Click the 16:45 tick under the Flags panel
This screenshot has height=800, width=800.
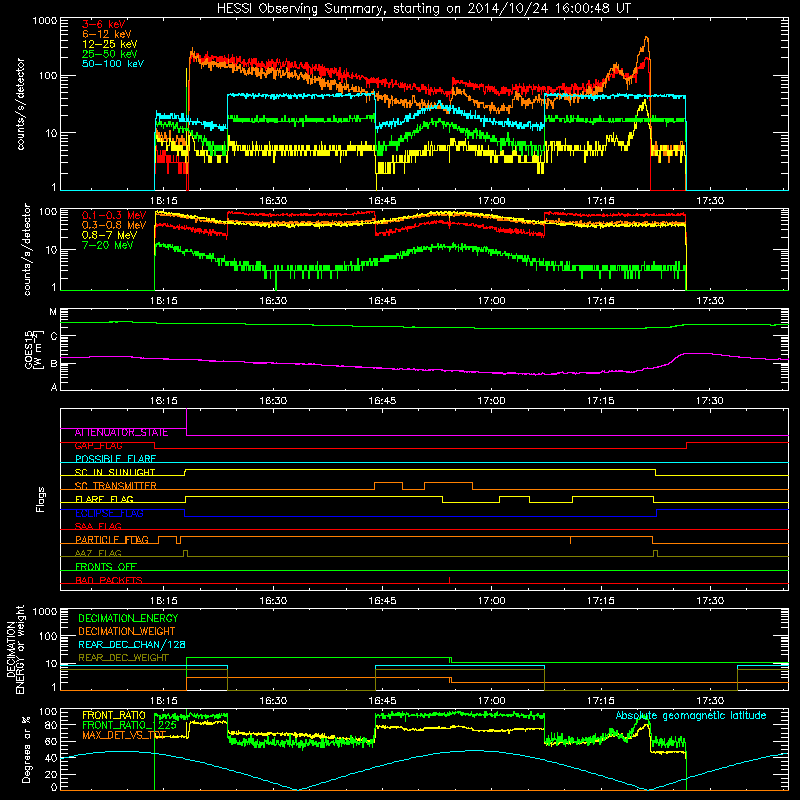coord(382,601)
